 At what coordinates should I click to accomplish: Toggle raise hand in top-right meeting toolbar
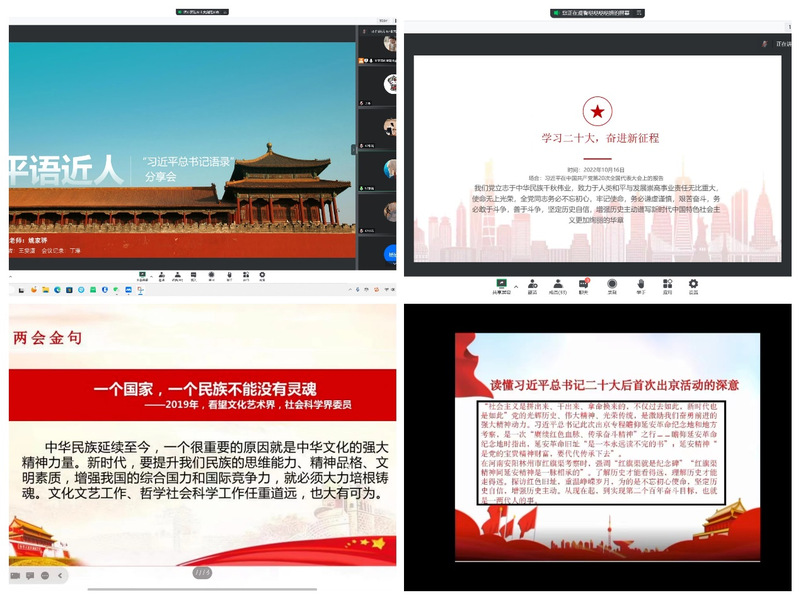pyautogui.click(x=640, y=285)
